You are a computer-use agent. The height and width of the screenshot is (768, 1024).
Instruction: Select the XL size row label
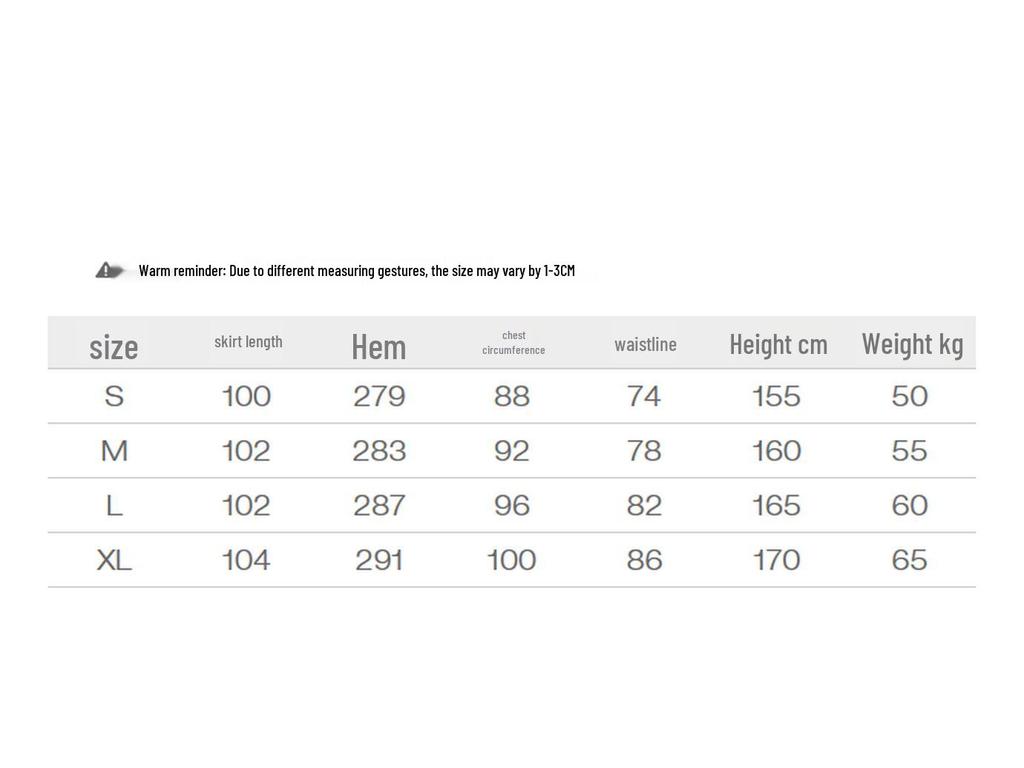coord(114,560)
